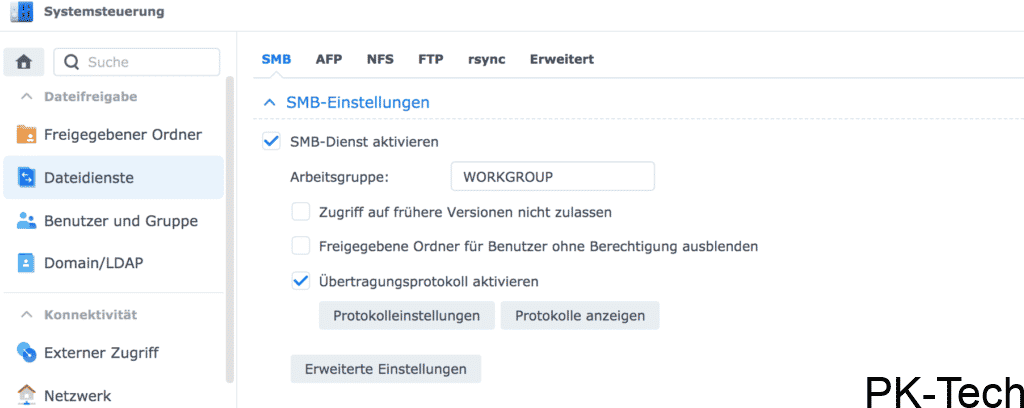Click Erweiterte Einstellungen button
This screenshot has height=408, width=1024.
click(x=385, y=369)
